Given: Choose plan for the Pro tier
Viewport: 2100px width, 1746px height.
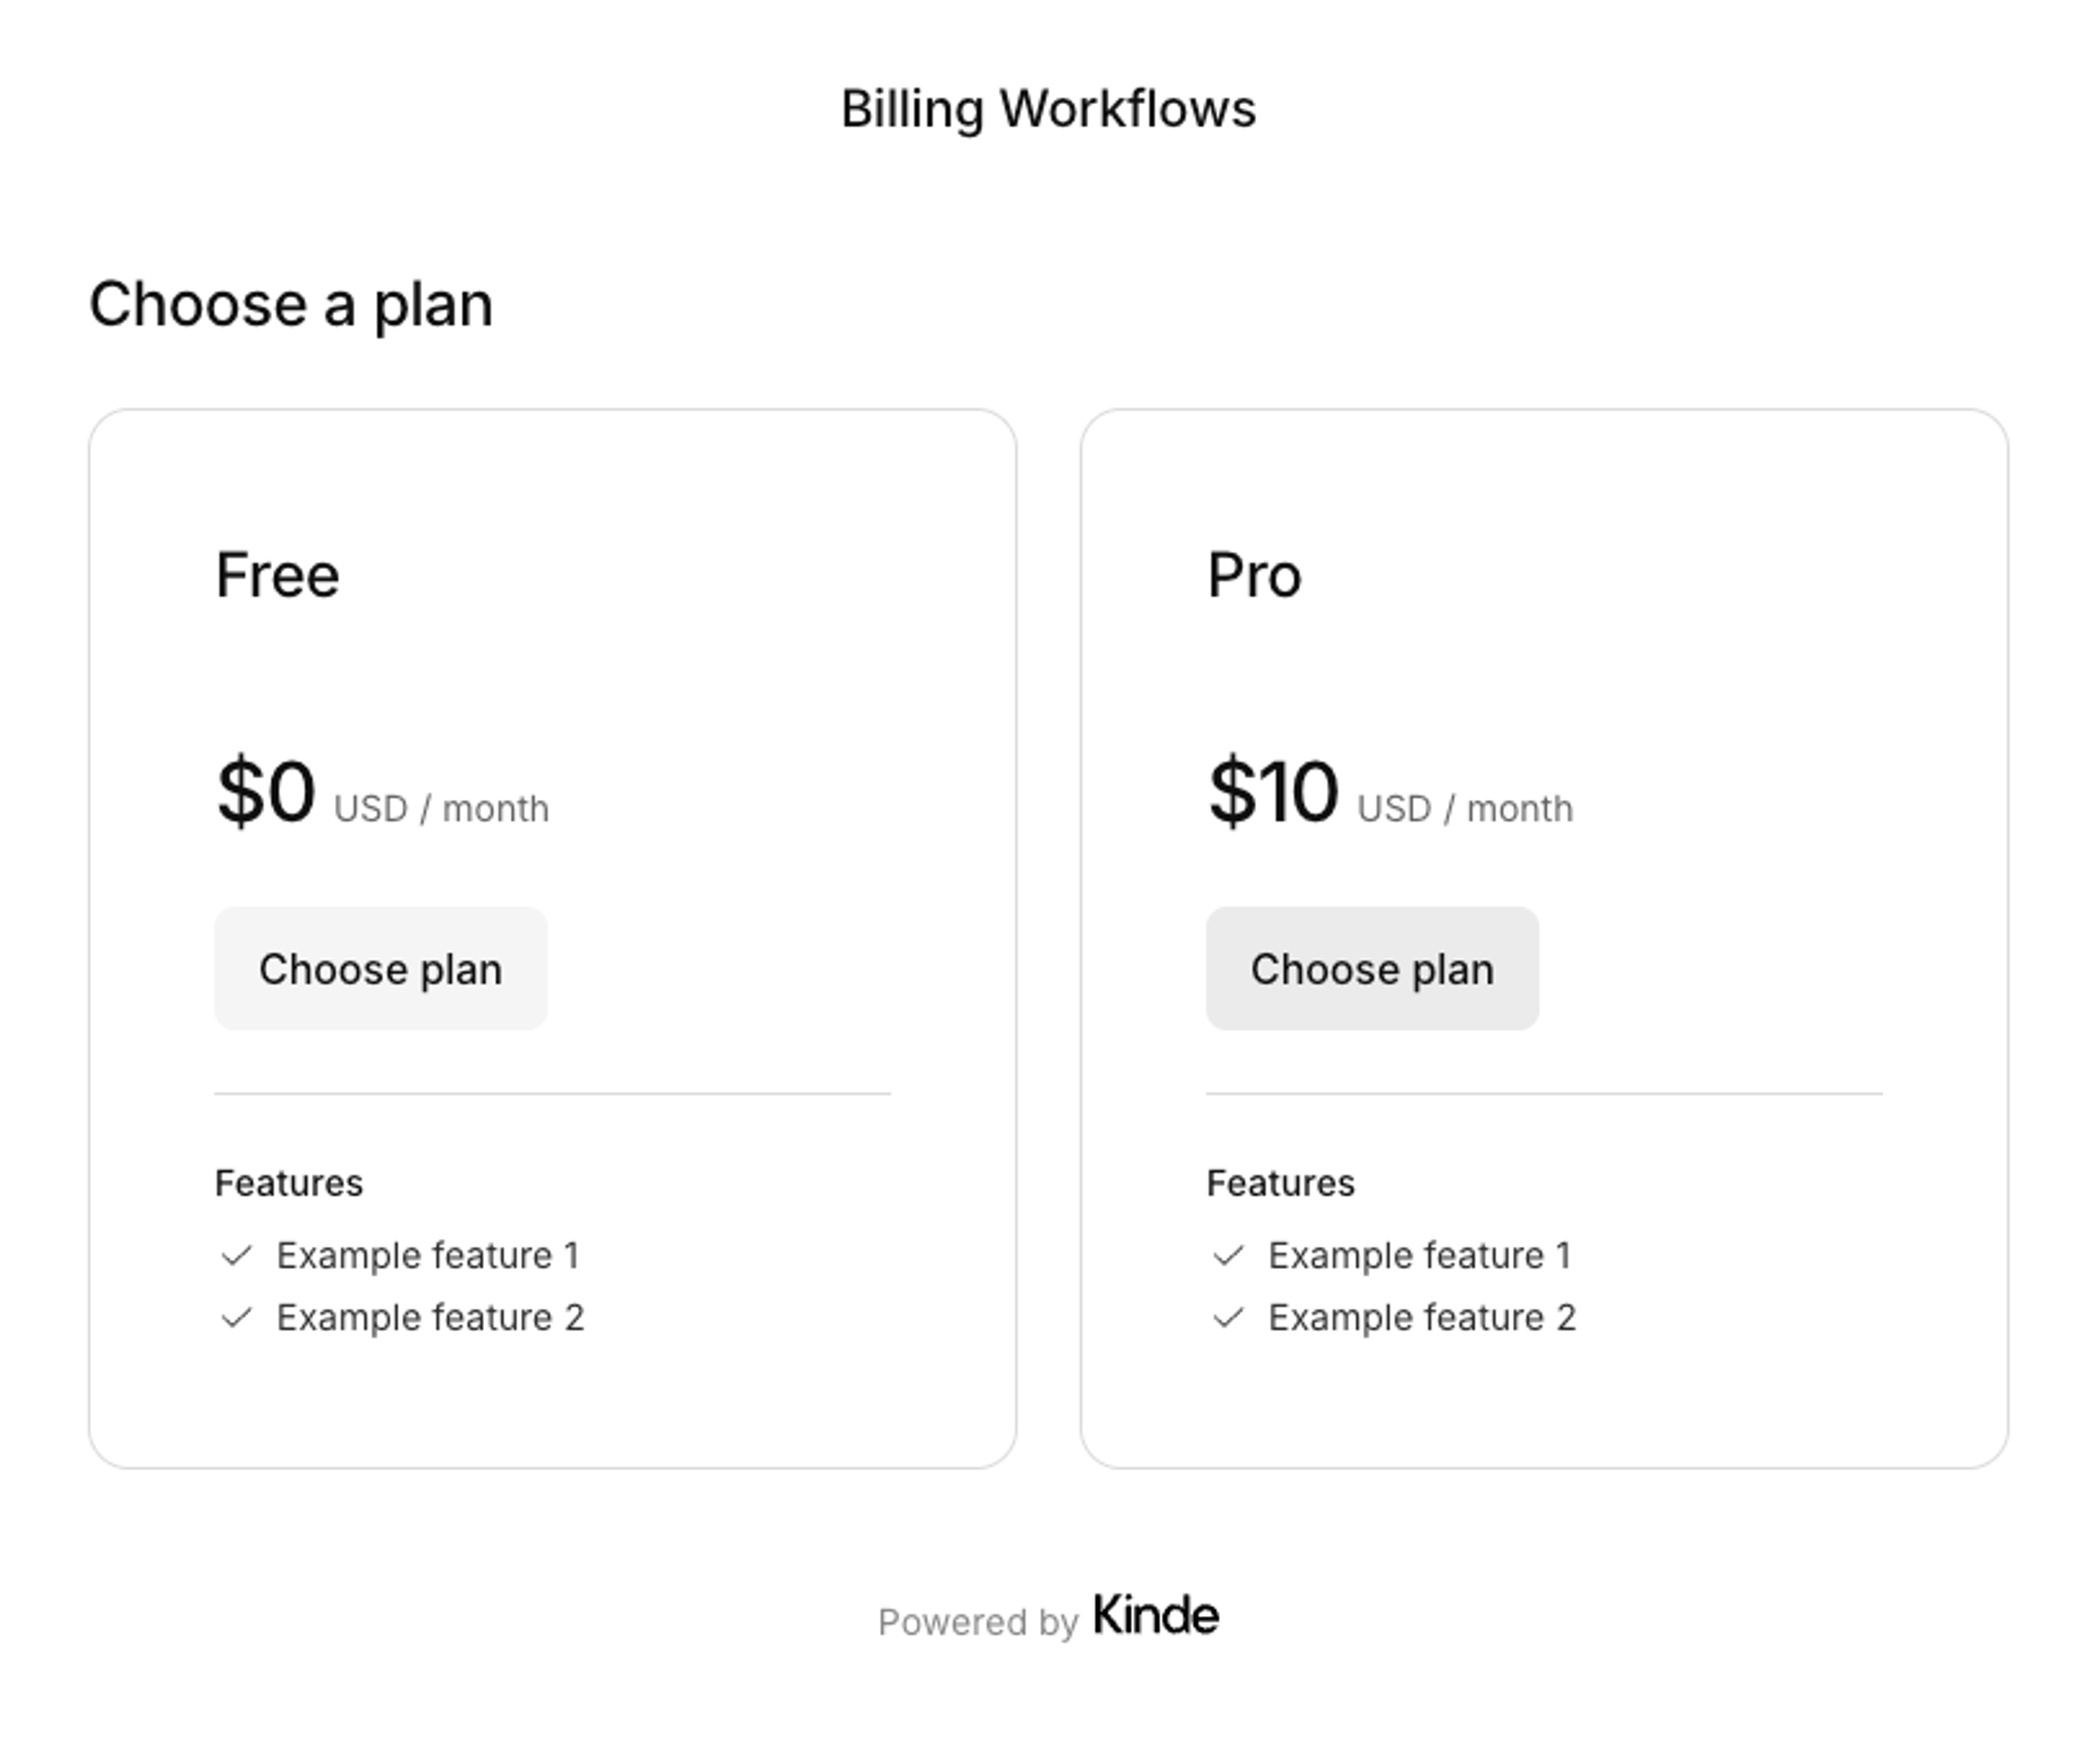Looking at the screenshot, I should 1372,968.
